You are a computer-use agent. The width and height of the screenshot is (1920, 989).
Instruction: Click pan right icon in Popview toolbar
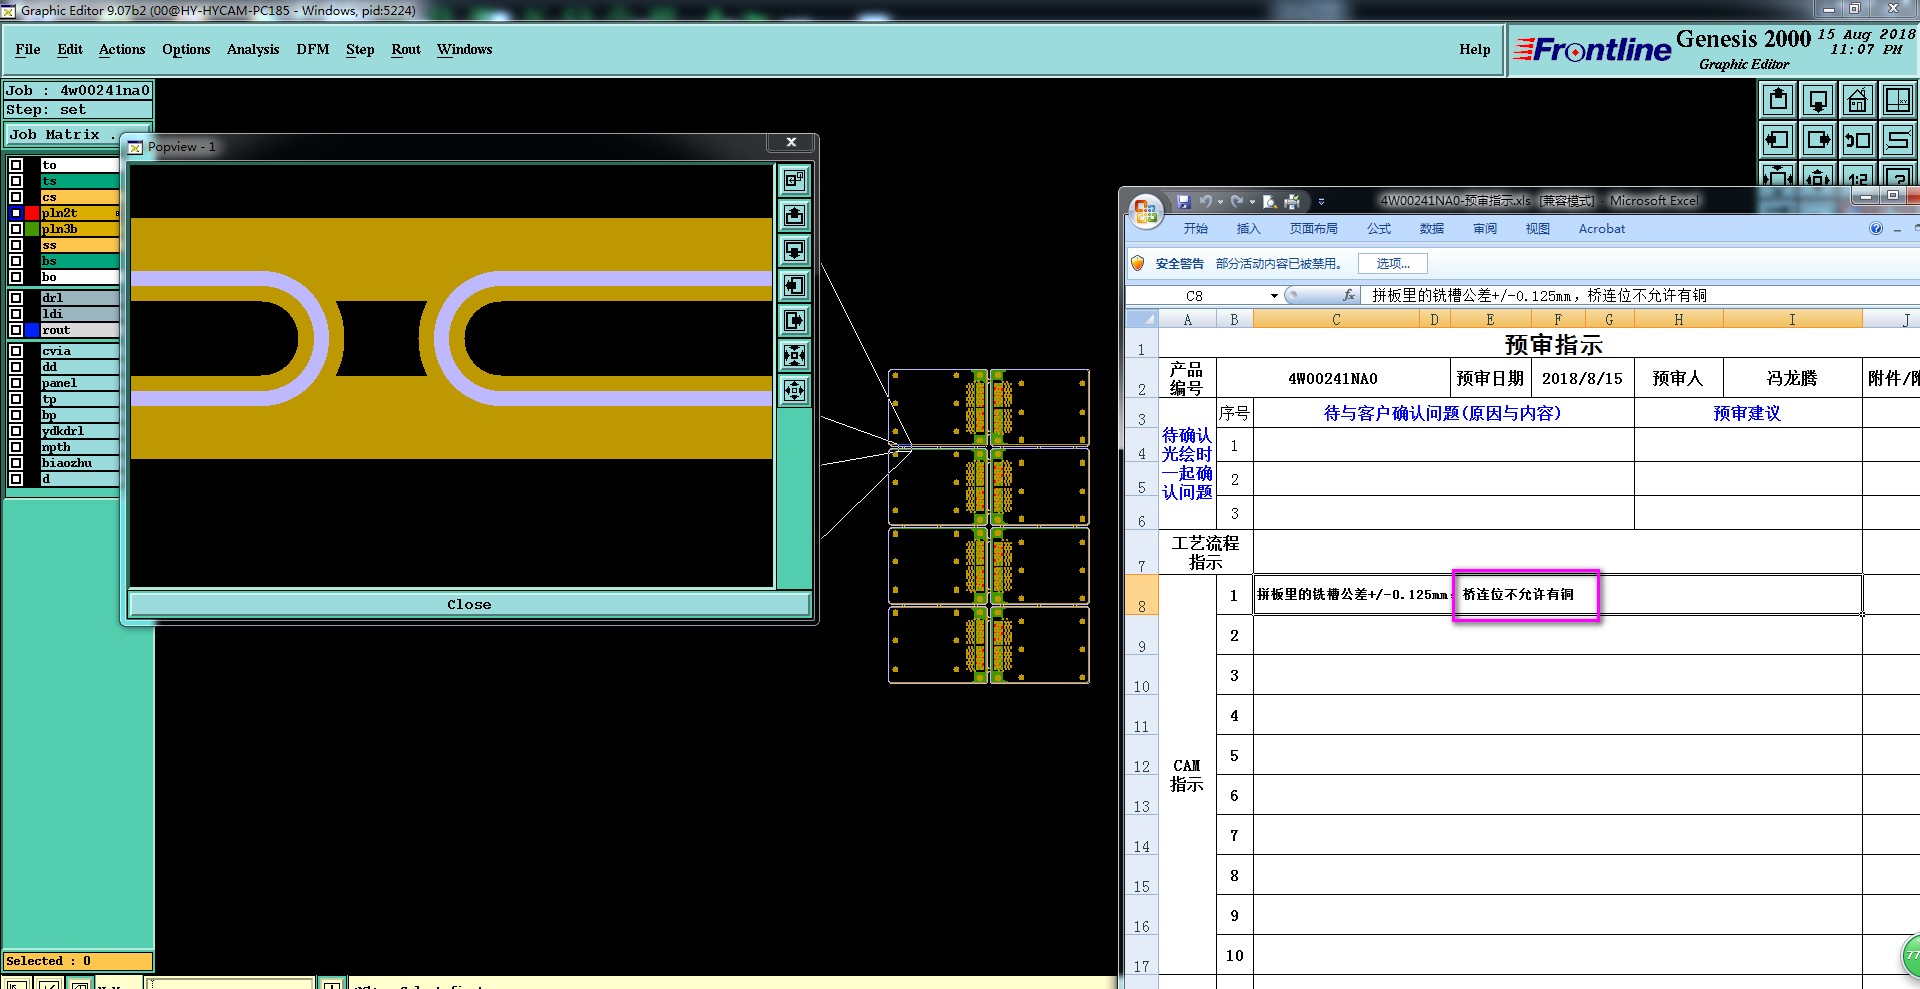(x=794, y=321)
